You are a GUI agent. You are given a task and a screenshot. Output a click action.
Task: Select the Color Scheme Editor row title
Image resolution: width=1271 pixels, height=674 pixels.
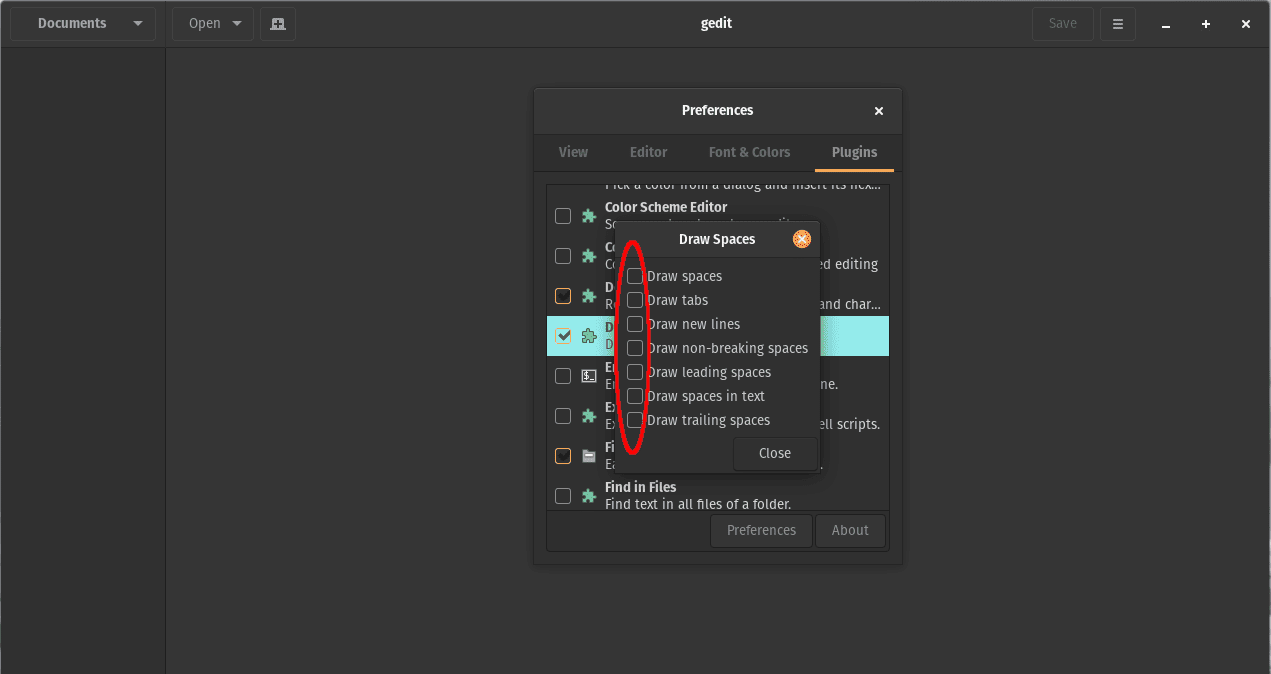pos(666,207)
